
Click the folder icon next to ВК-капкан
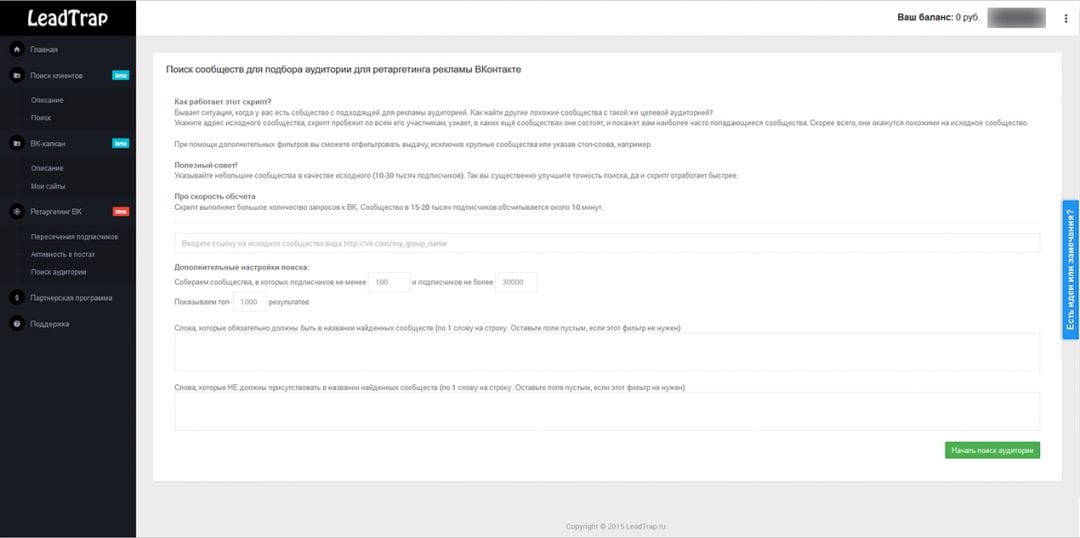tap(17, 143)
